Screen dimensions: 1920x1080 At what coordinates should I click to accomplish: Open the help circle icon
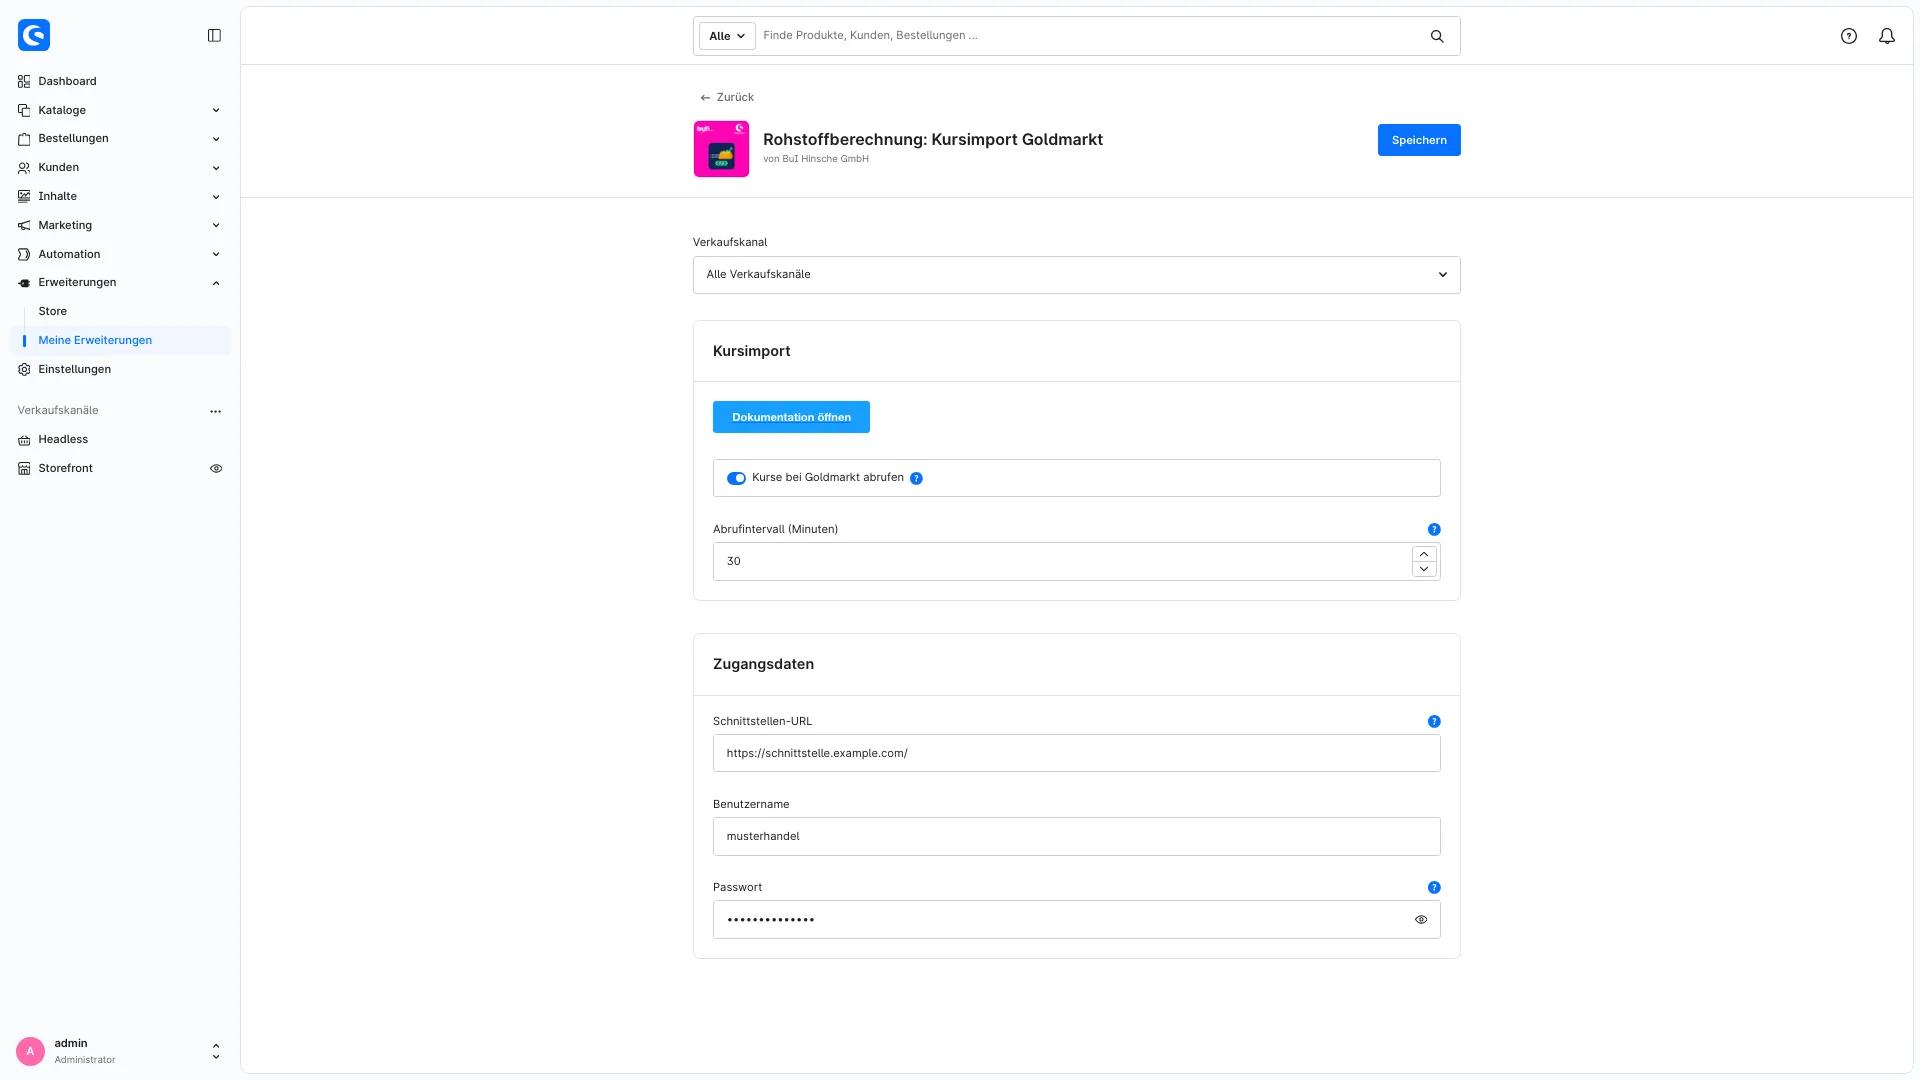tap(1849, 36)
